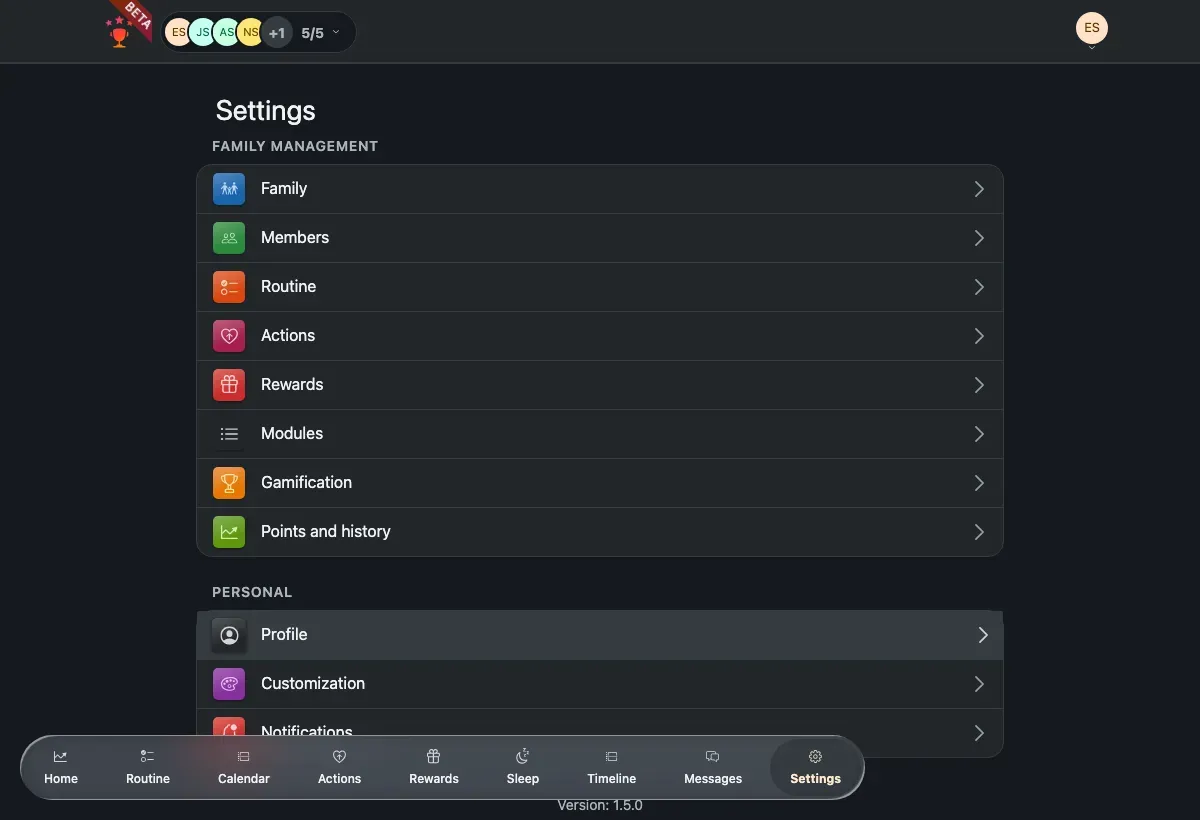Go to the Home tab
This screenshot has height=820, width=1200.
[x=61, y=767]
